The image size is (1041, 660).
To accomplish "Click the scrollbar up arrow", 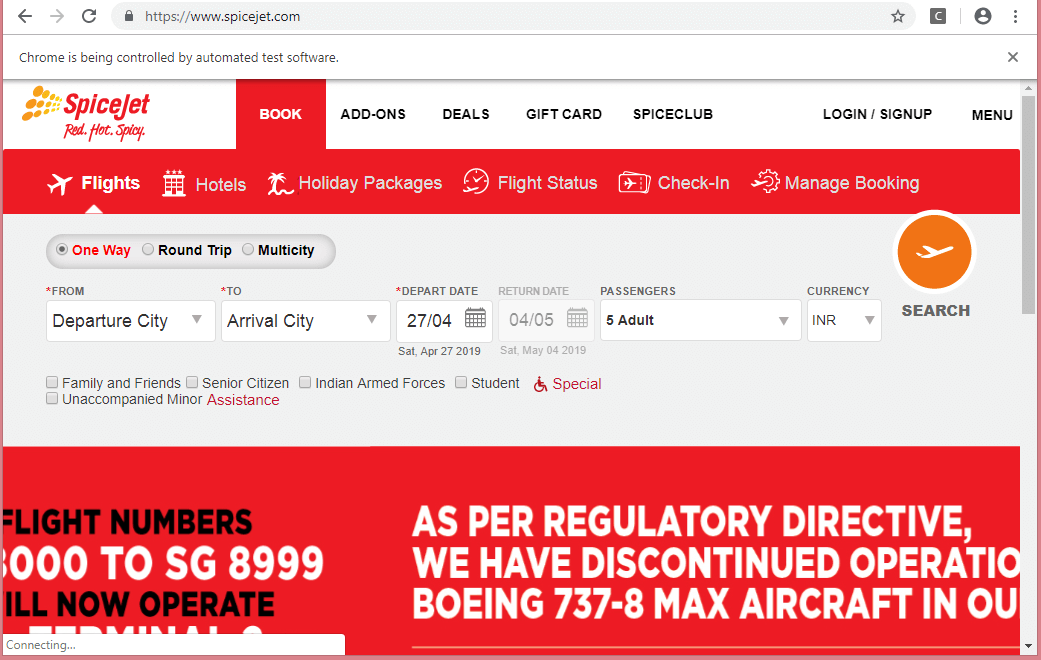I will pos(1028,88).
